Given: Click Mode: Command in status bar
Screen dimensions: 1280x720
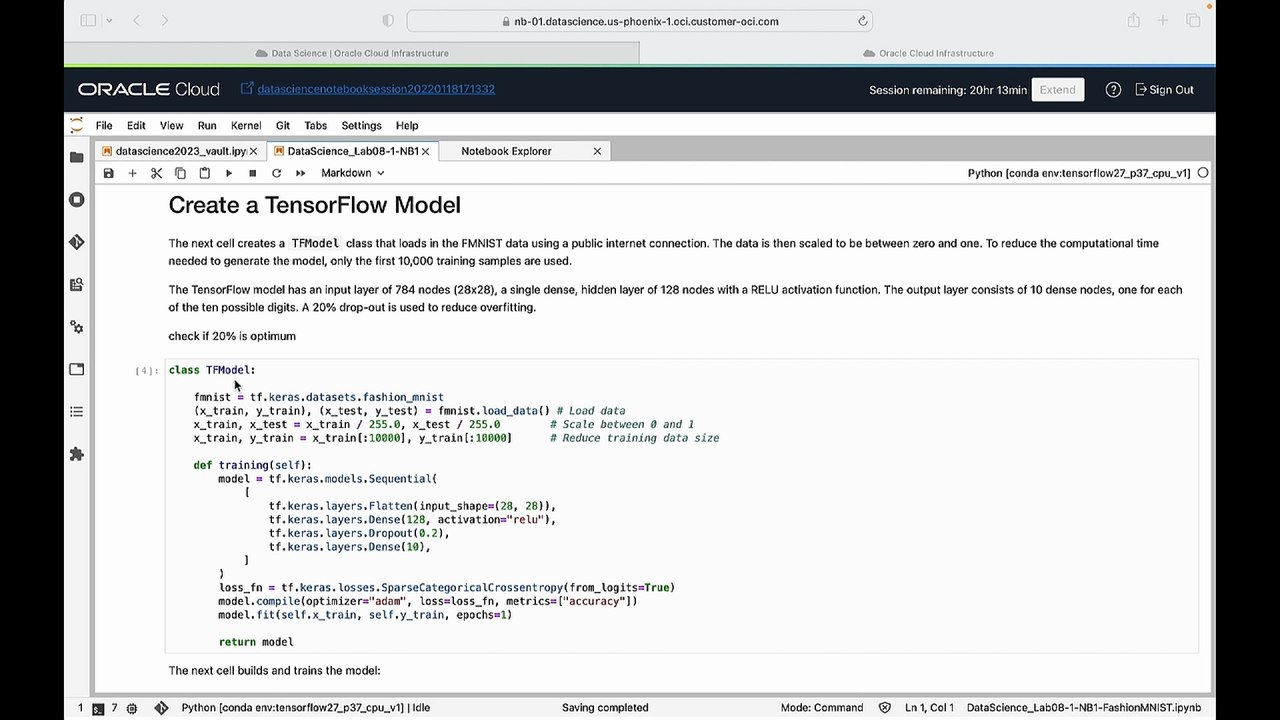Looking at the screenshot, I should click(x=822, y=708).
